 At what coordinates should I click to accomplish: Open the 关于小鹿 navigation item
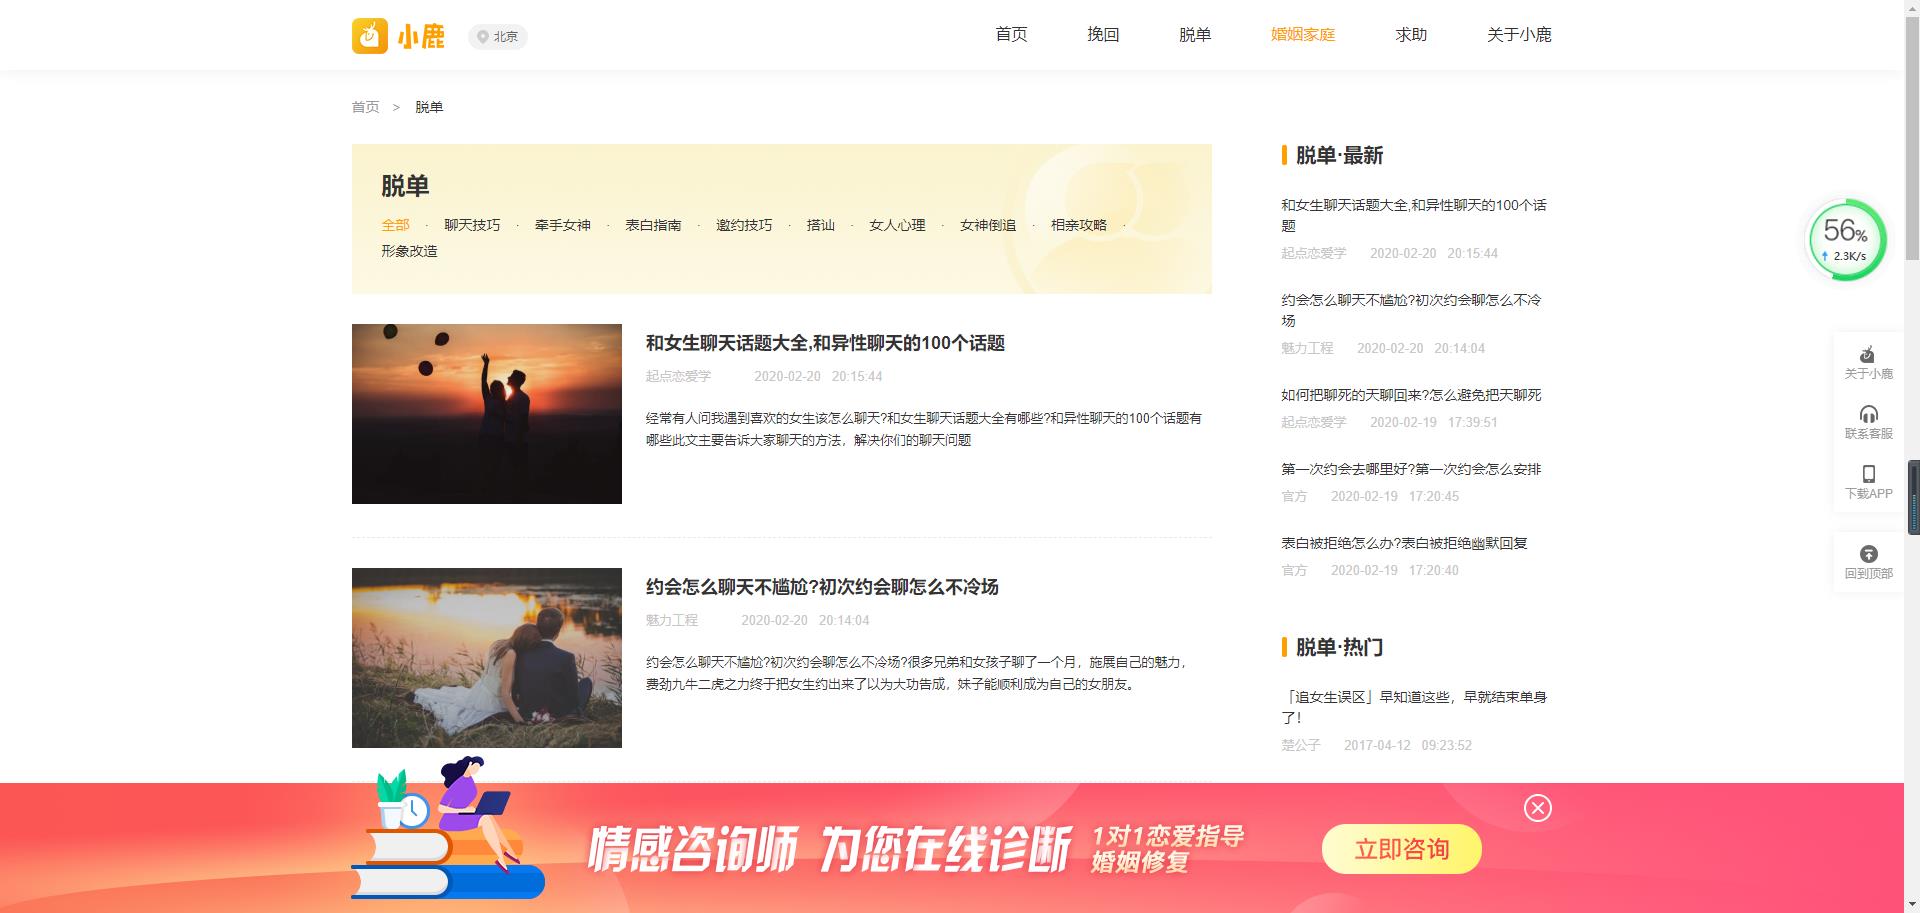(1519, 35)
